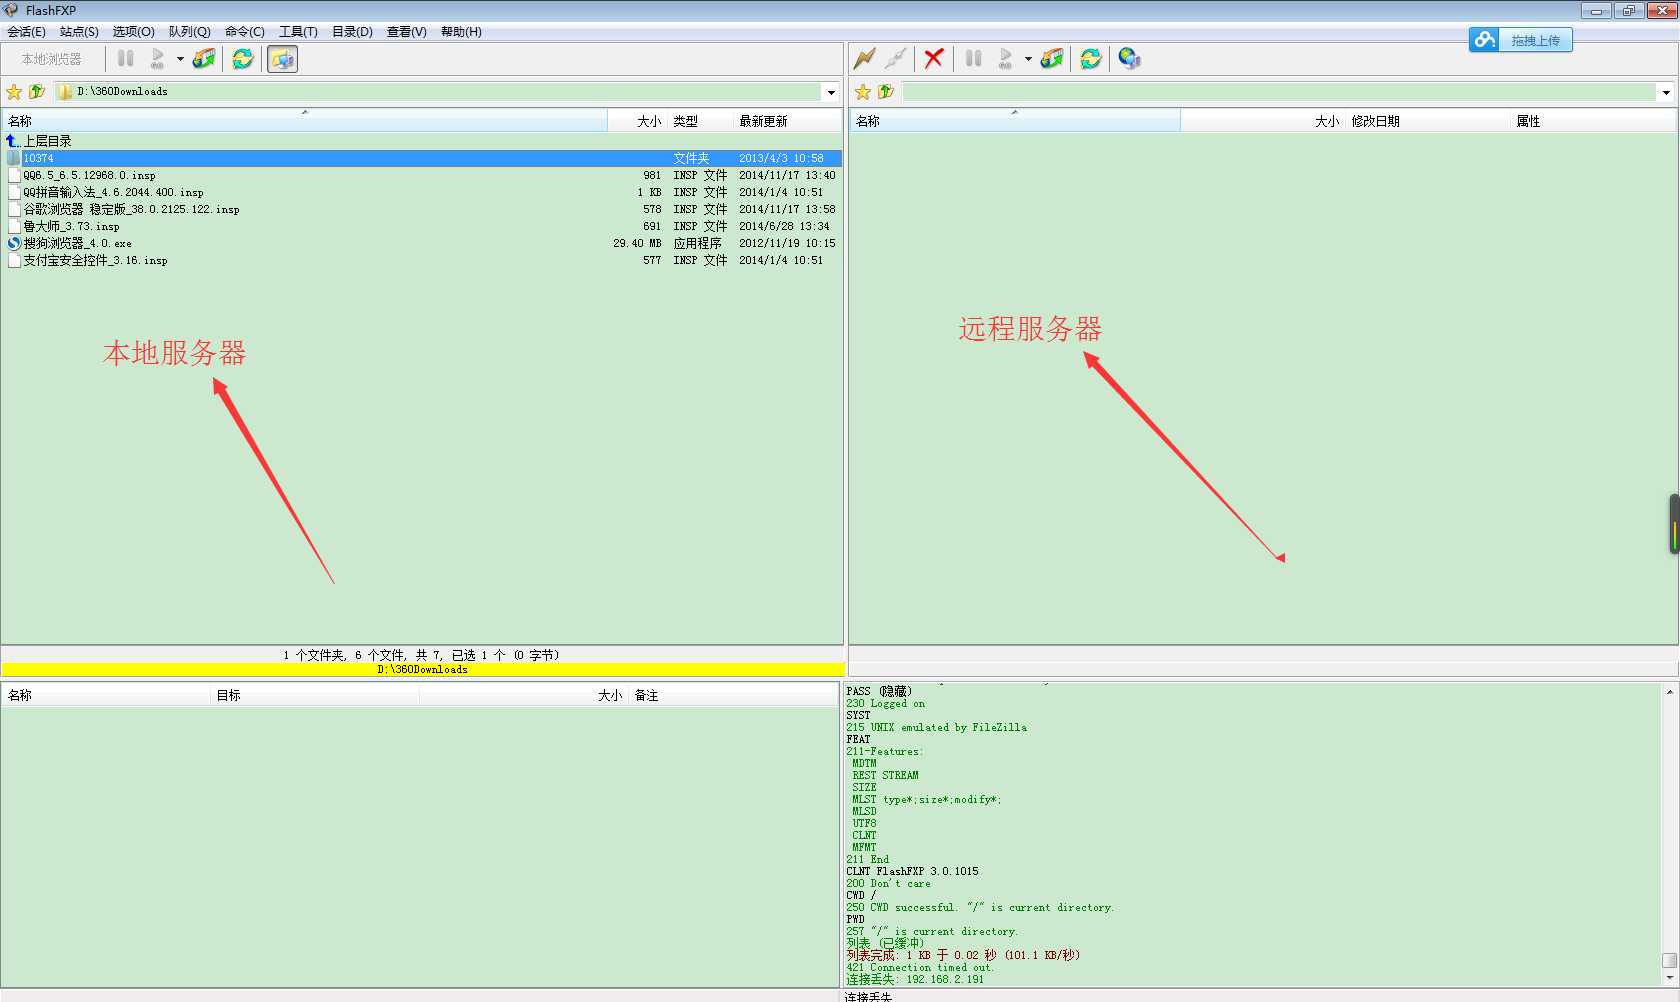Click the local pane Pause queue icon
Image resolution: width=1680 pixels, height=1002 pixels.
126,59
